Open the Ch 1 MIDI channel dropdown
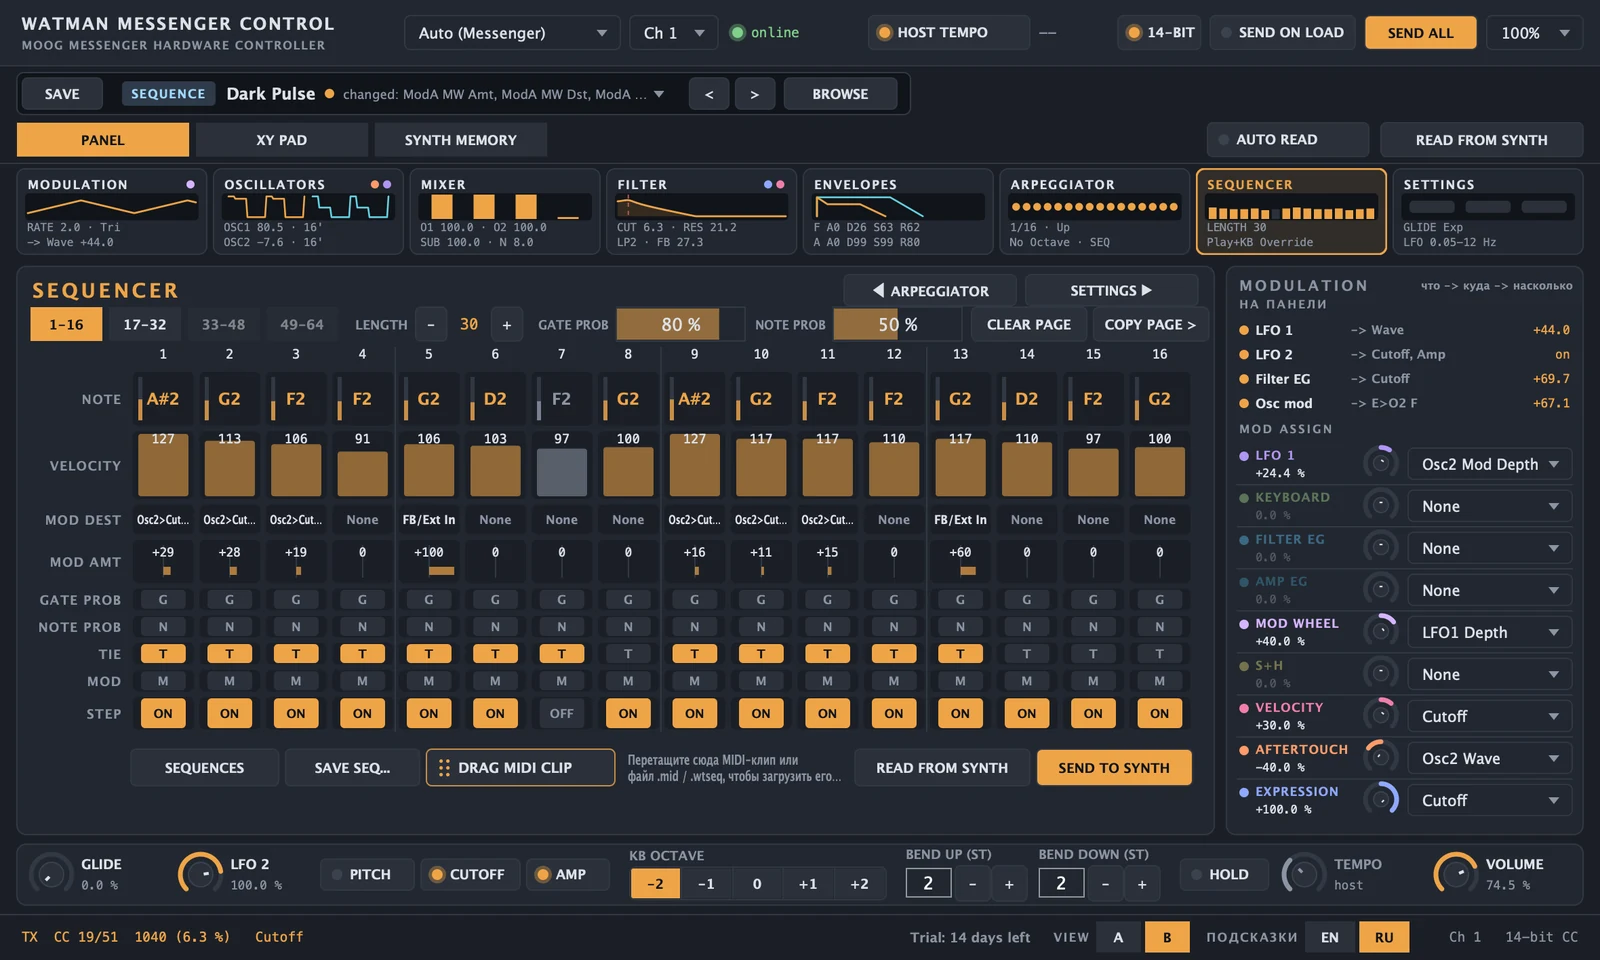 click(x=673, y=33)
